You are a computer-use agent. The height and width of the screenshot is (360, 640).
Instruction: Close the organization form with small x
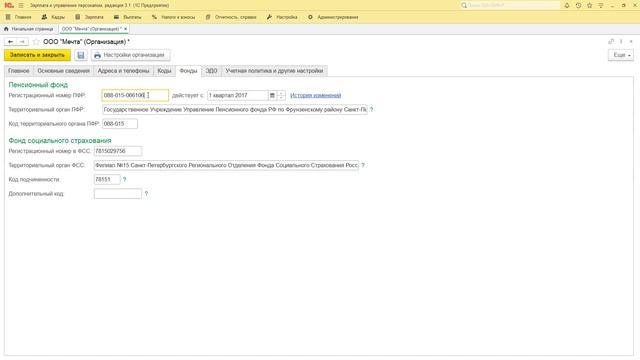click(631, 42)
